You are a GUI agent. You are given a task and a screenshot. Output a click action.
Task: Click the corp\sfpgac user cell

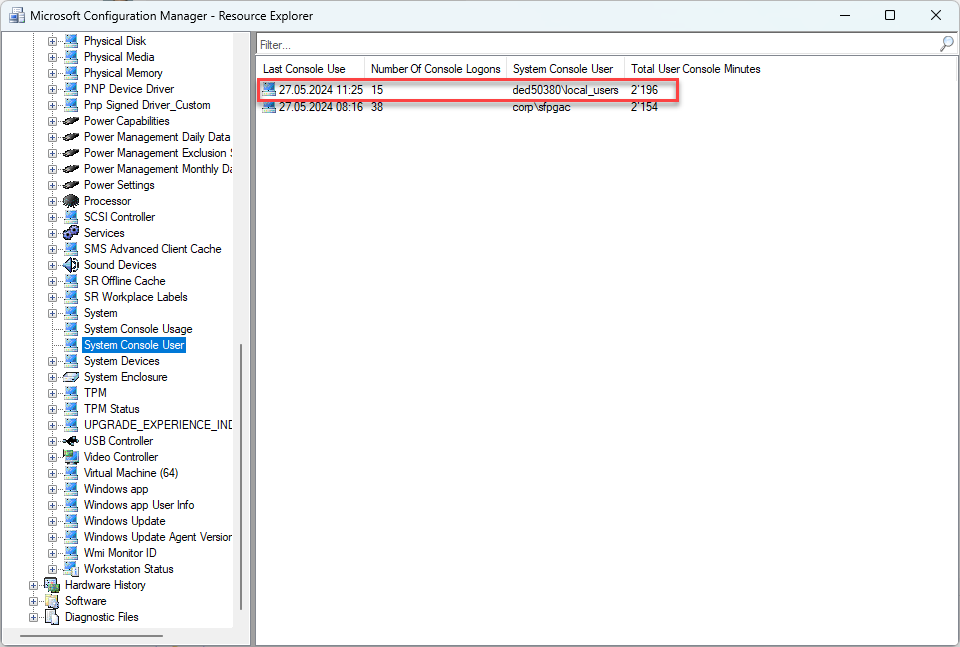[541, 107]
